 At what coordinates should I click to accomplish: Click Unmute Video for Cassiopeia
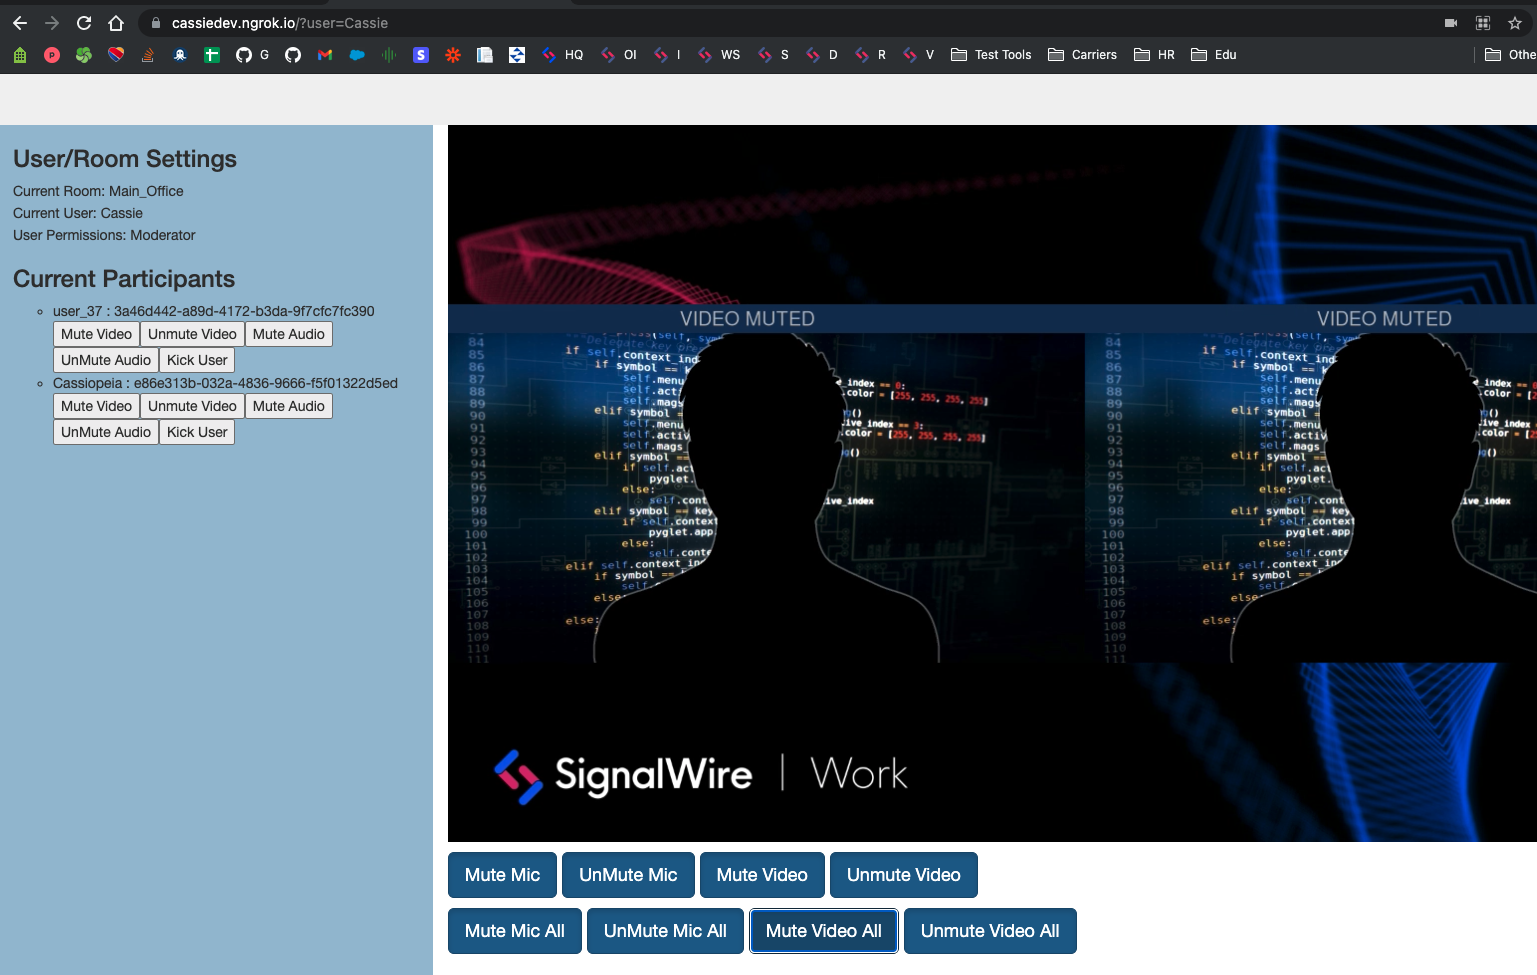(192, 406)
